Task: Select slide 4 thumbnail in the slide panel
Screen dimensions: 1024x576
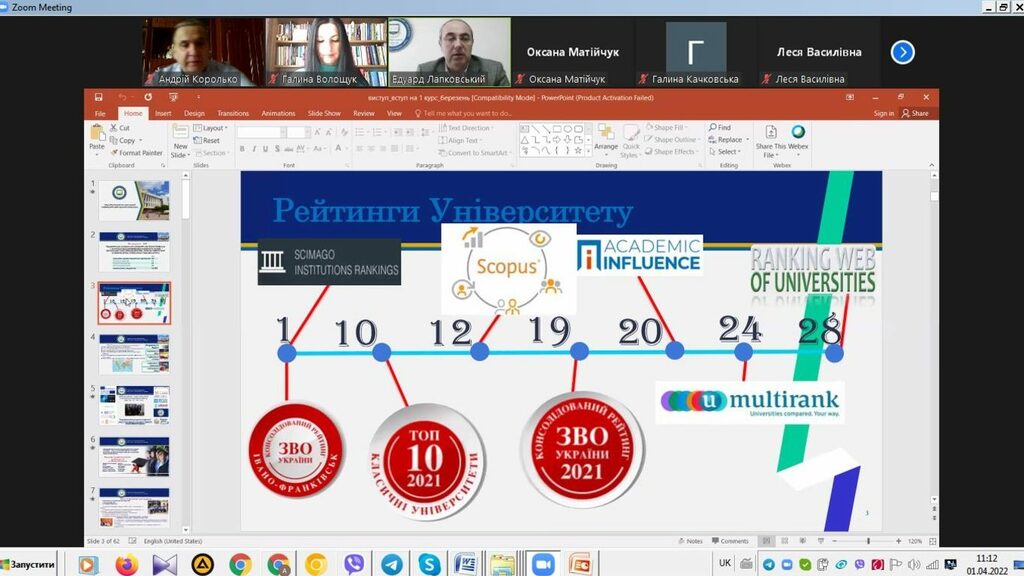Action: click(x=134, y=354)
